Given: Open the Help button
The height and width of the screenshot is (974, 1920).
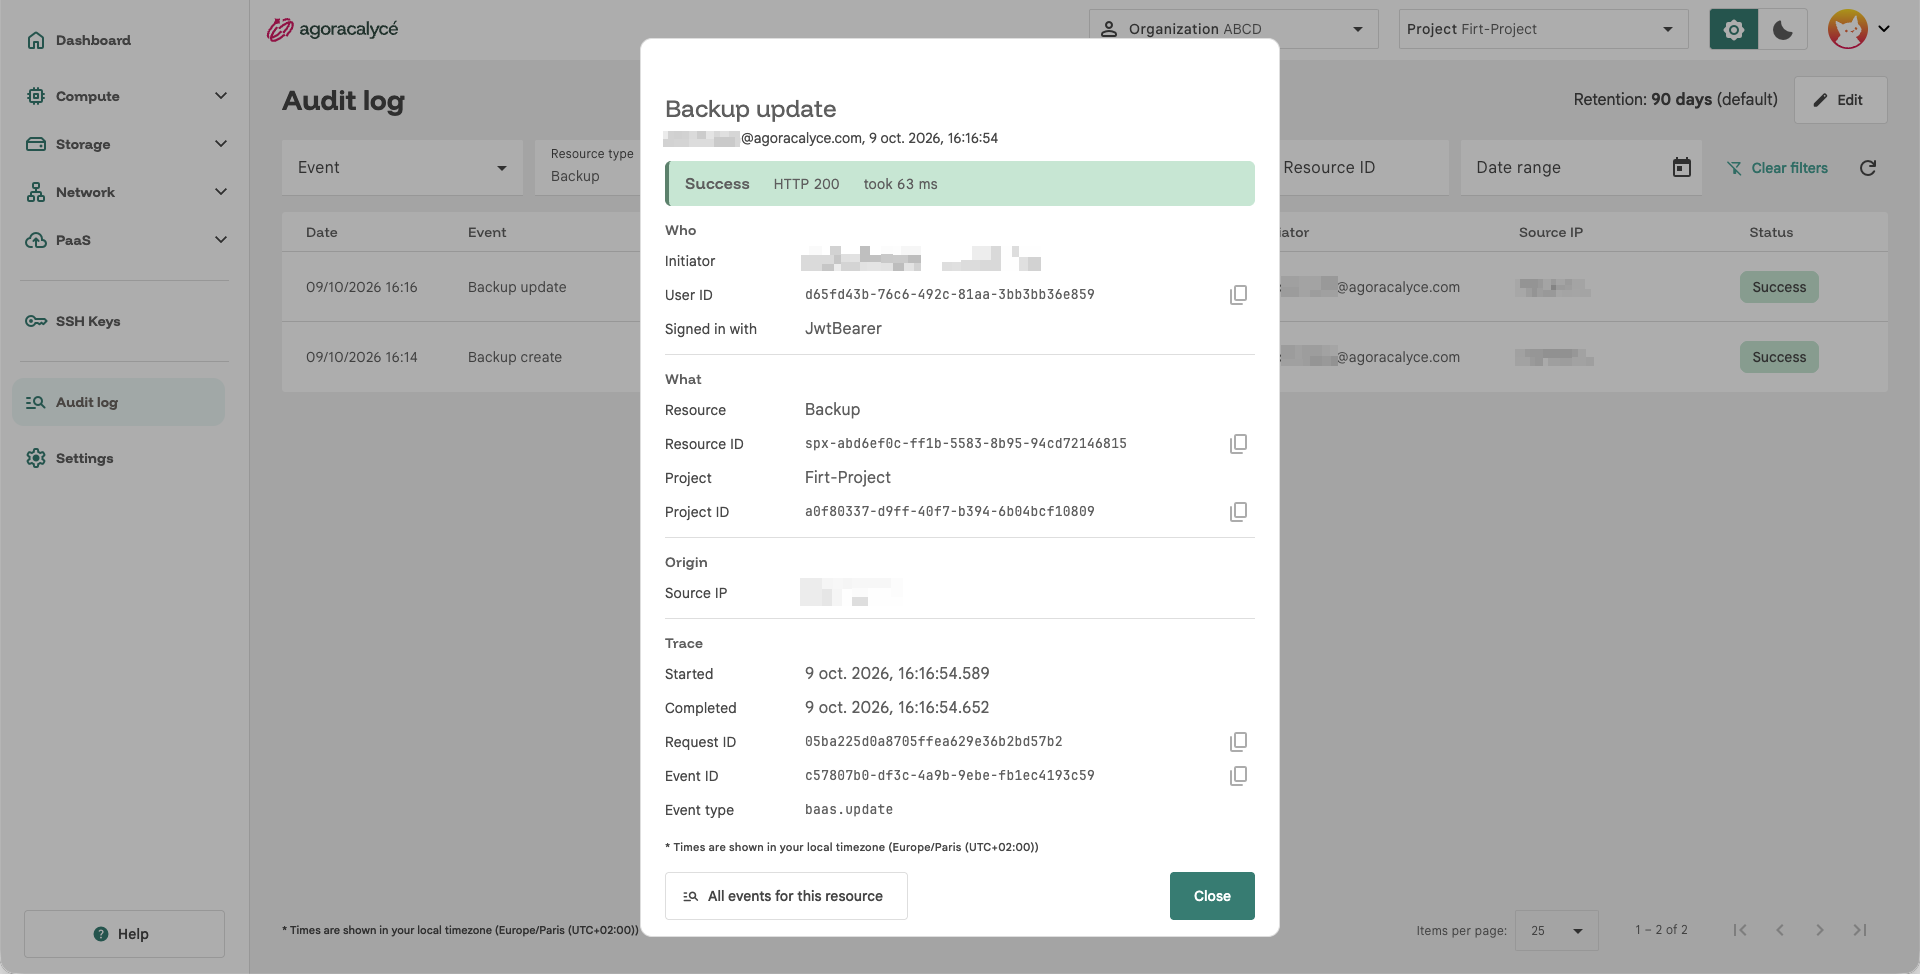Looking at the screenshot, I should point(124,934).
